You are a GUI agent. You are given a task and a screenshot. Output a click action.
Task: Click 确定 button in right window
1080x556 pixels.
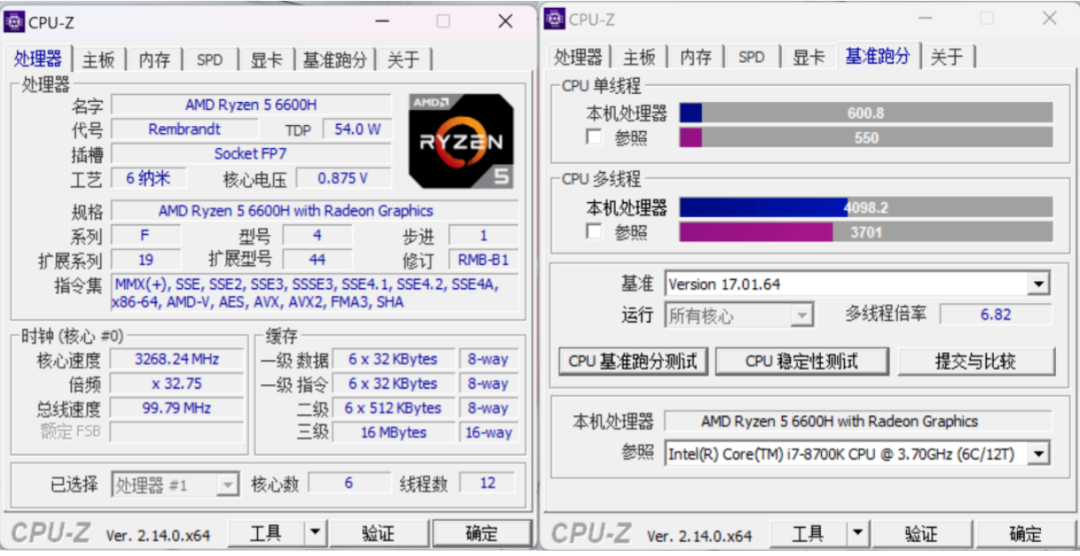click(1025, 533)
